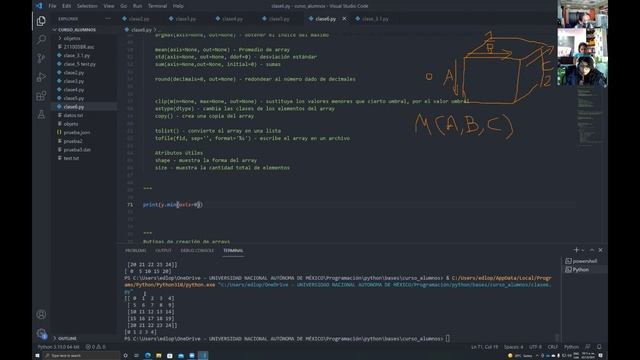Select the TERMINAL panel tab
This screenshot has width=640, height=360.
coord(233,250)
